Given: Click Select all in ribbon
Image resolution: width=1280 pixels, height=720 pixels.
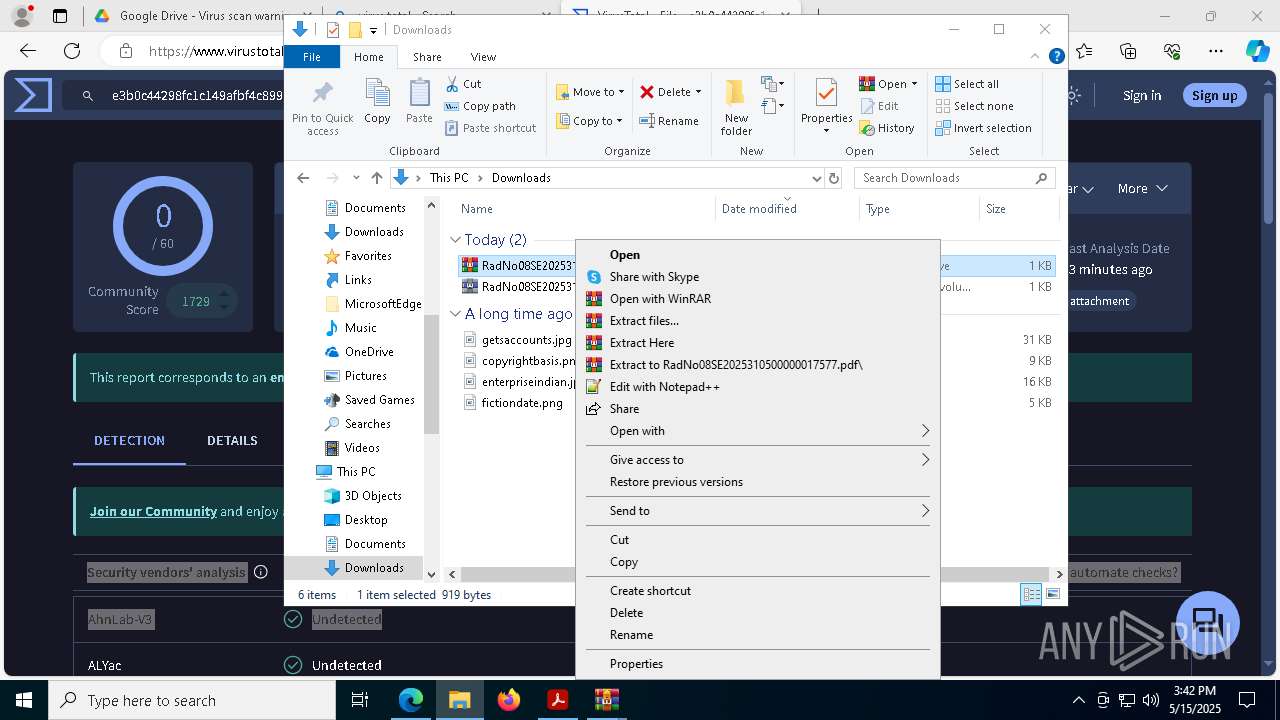Looking at the screenshot, I should coord(967,84).
